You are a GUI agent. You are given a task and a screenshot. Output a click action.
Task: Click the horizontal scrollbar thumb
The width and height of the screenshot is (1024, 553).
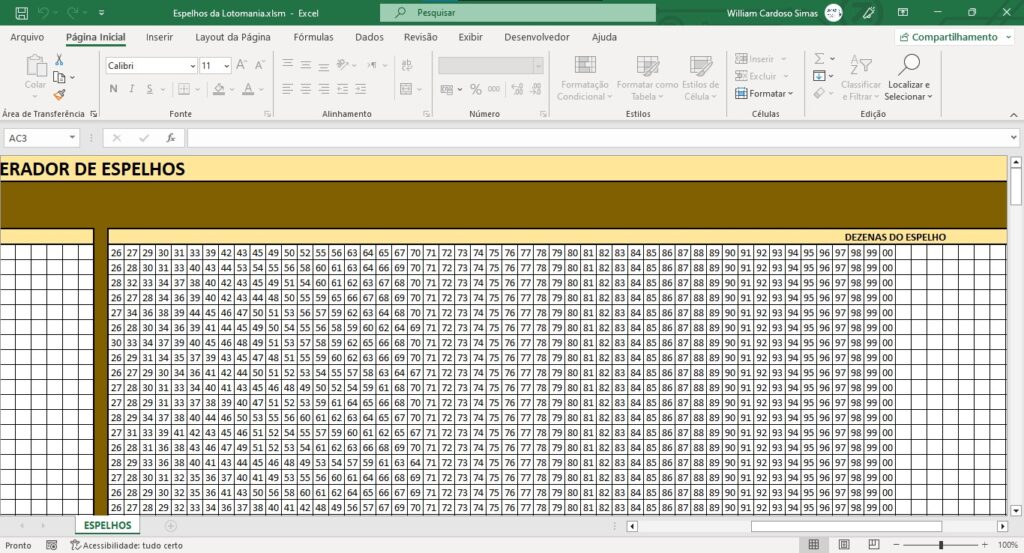coord(846,526)
